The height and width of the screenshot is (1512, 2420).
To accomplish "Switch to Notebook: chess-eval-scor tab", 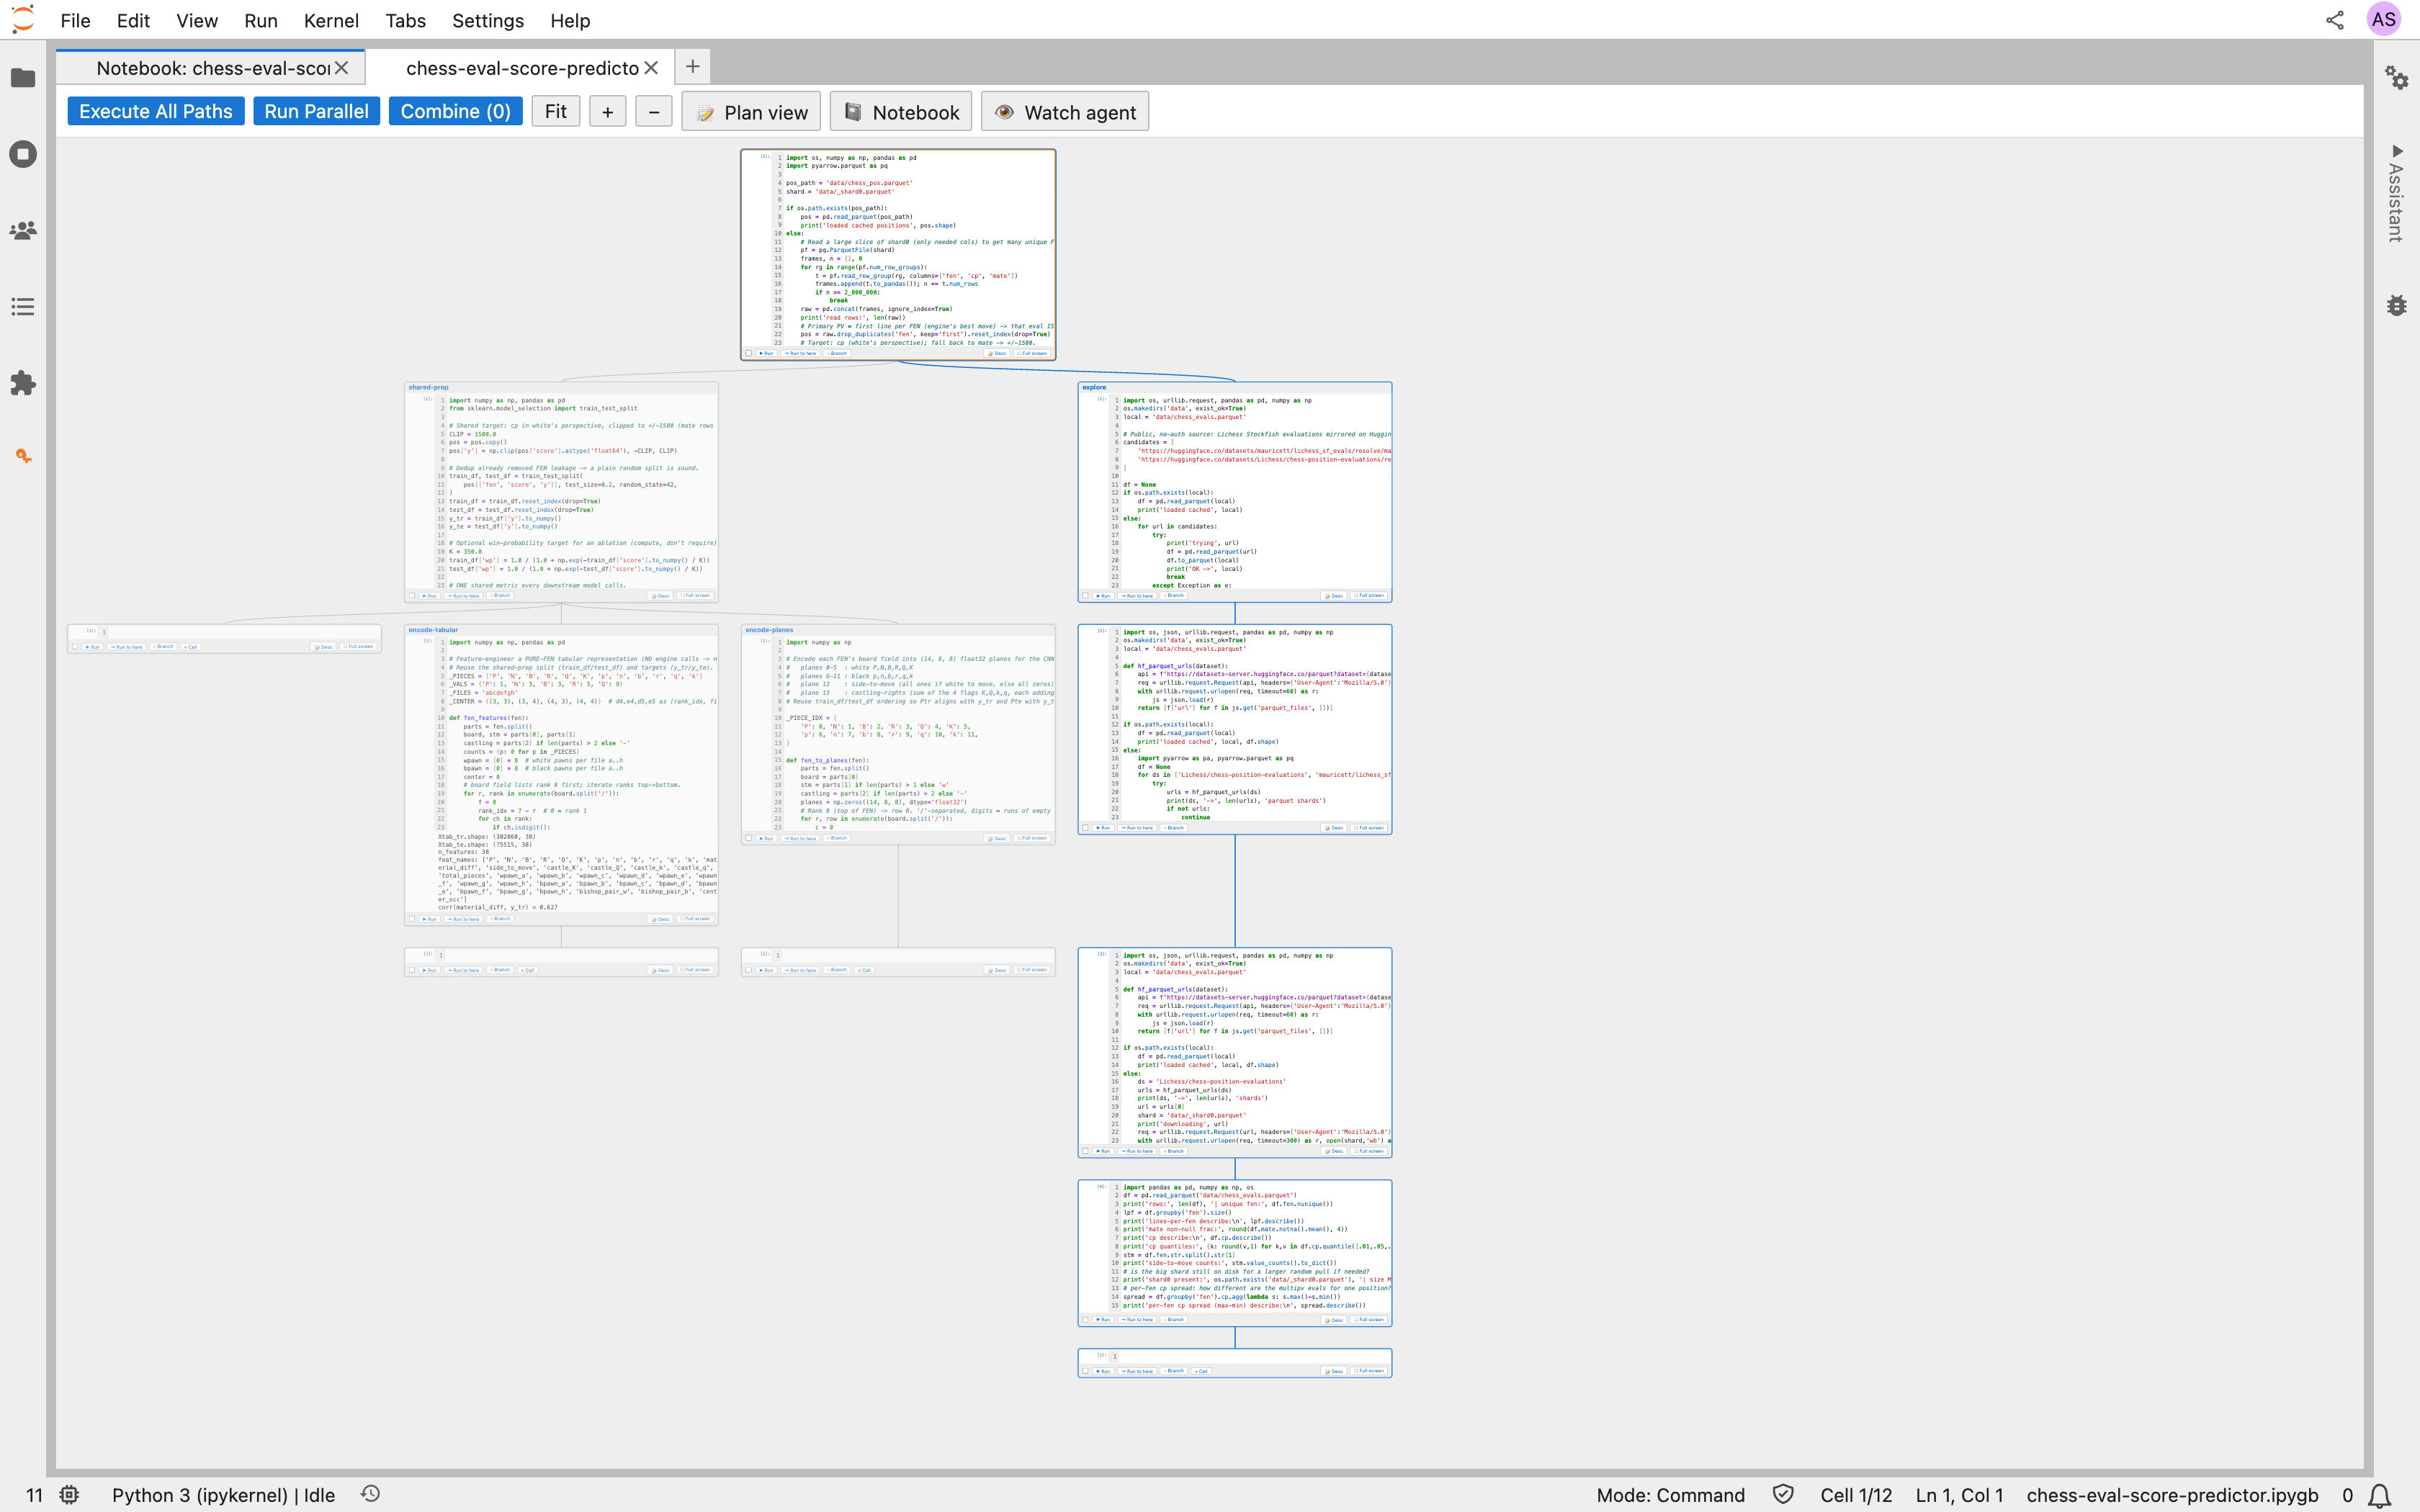I will [212, 68].
